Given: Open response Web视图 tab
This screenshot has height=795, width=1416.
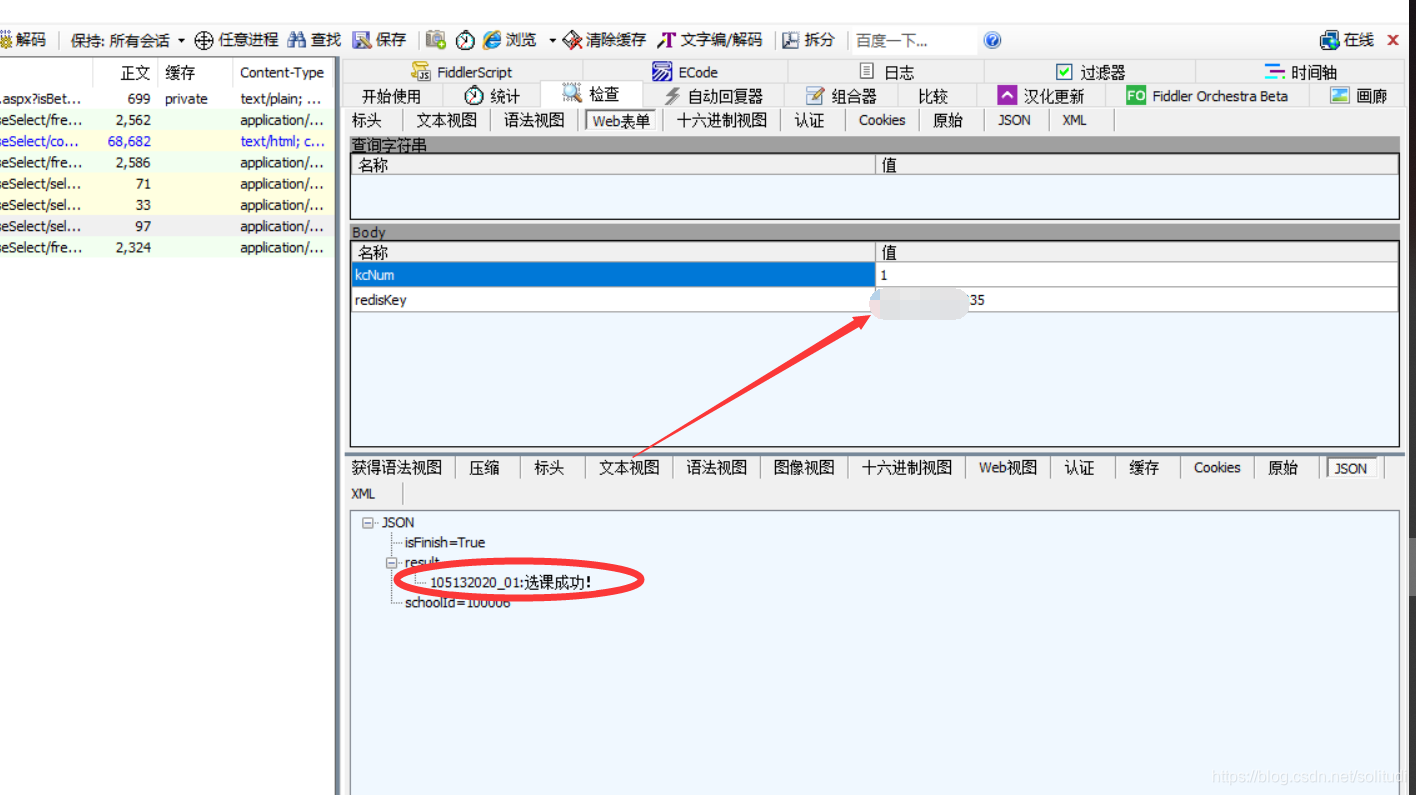Looking at the screenshot, I should [x=1008, y=467].
